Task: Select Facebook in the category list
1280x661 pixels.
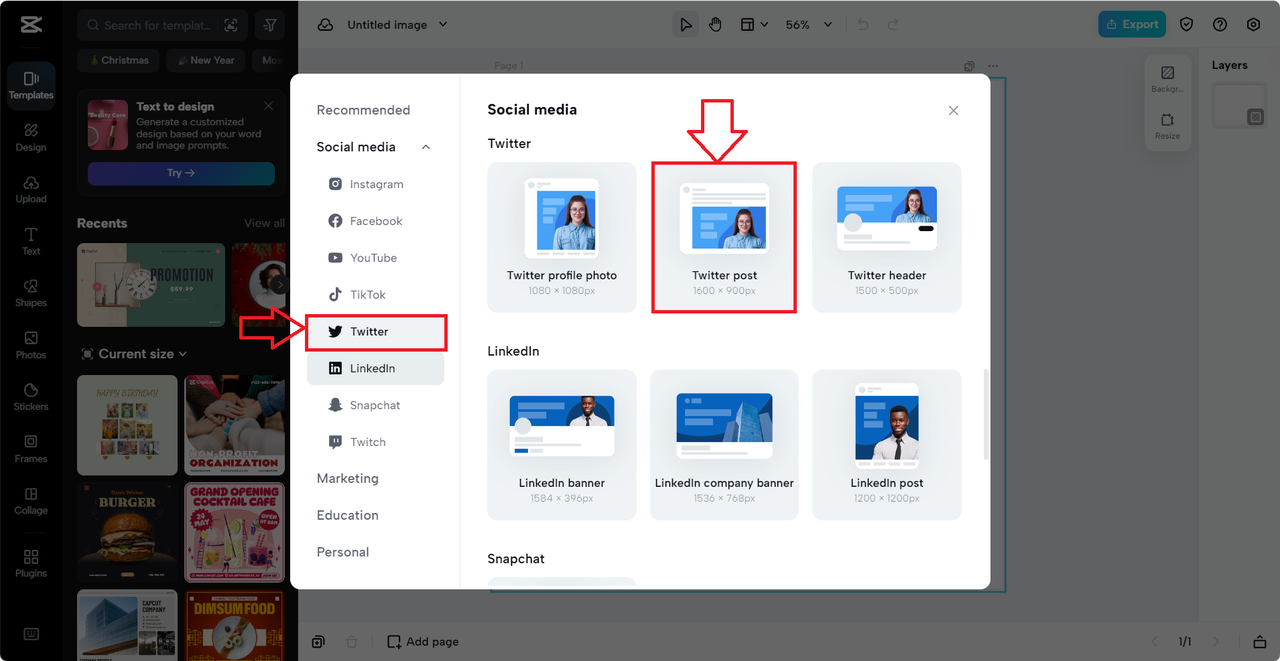Action: (x=376, y=221)
